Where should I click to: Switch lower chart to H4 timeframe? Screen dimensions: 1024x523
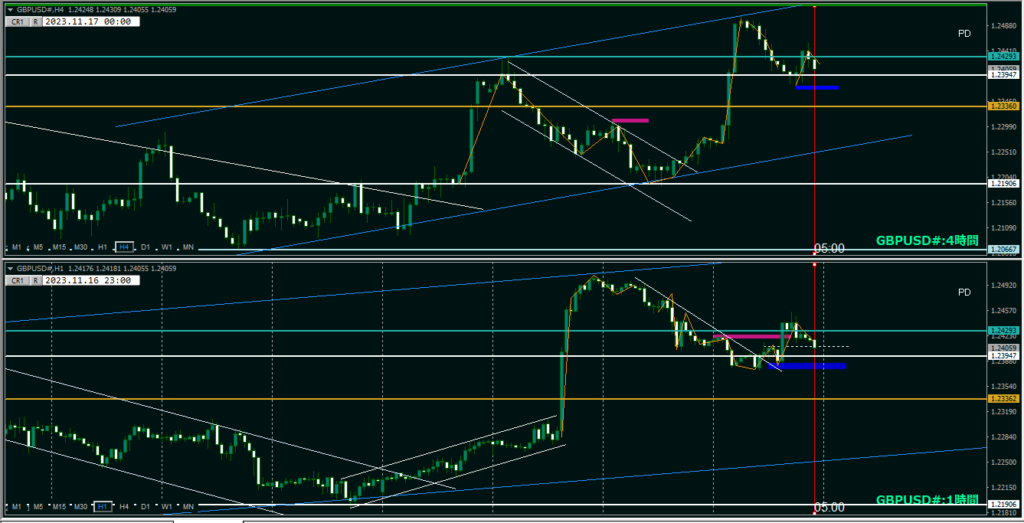pos(124,507)
